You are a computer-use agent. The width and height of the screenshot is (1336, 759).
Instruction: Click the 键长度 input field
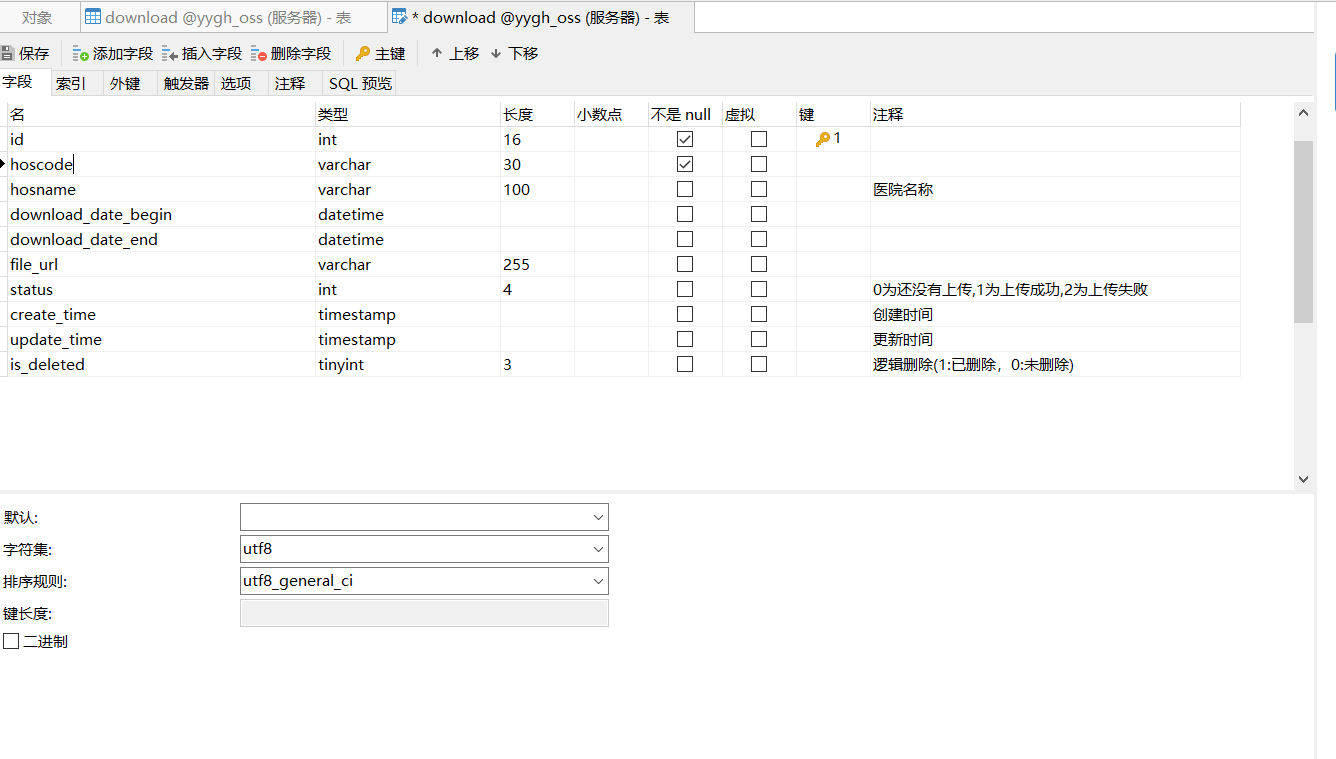tap(424, 613)
